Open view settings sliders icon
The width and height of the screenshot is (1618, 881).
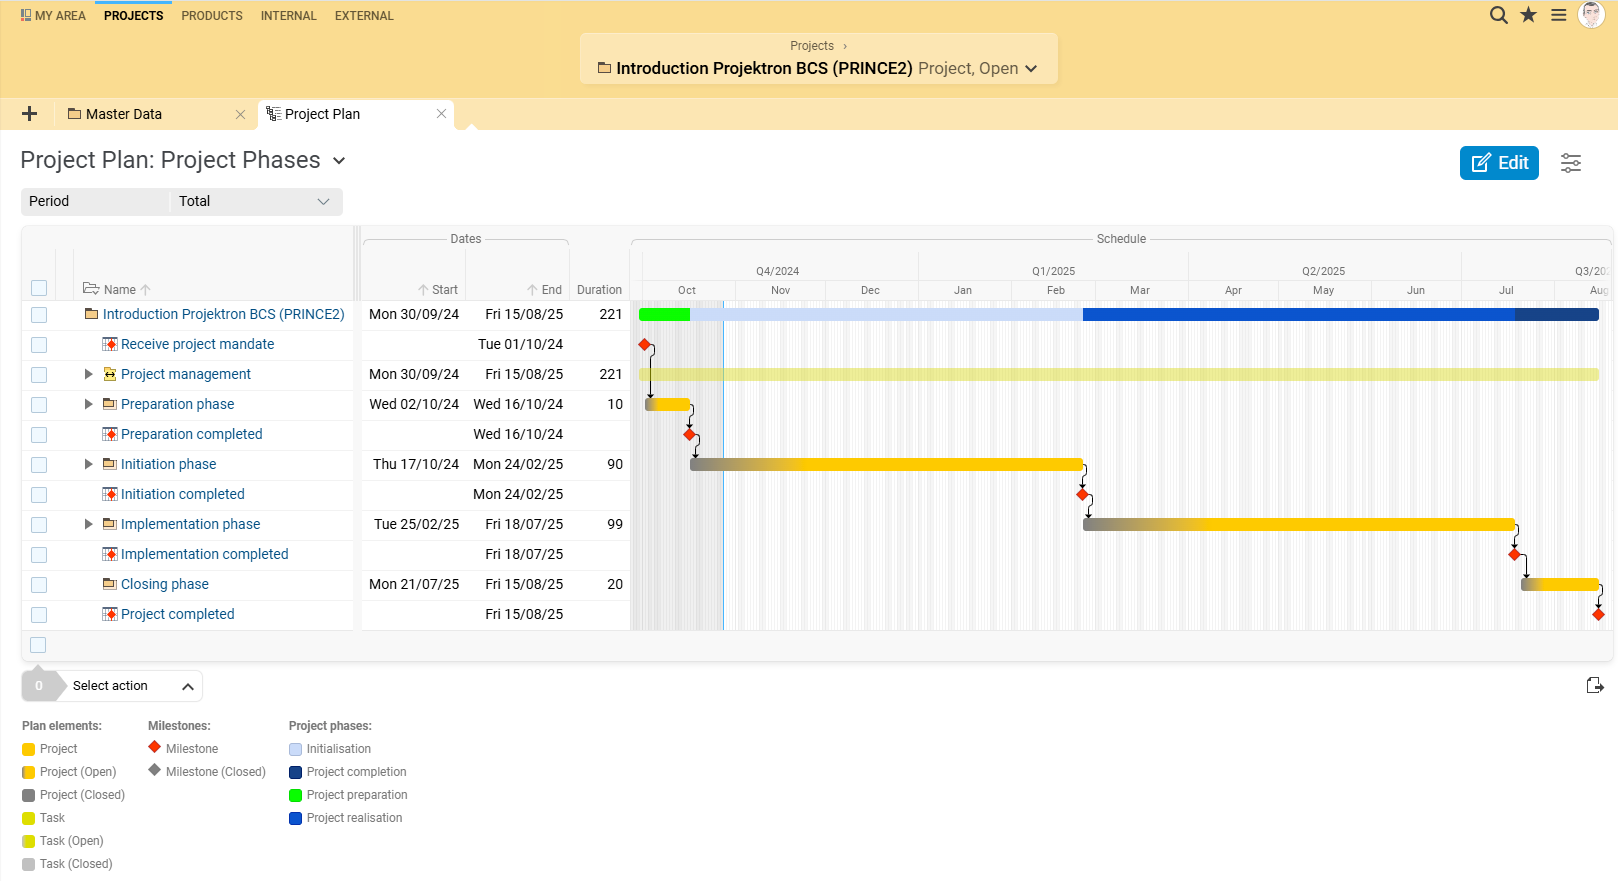coord(1571,163)
